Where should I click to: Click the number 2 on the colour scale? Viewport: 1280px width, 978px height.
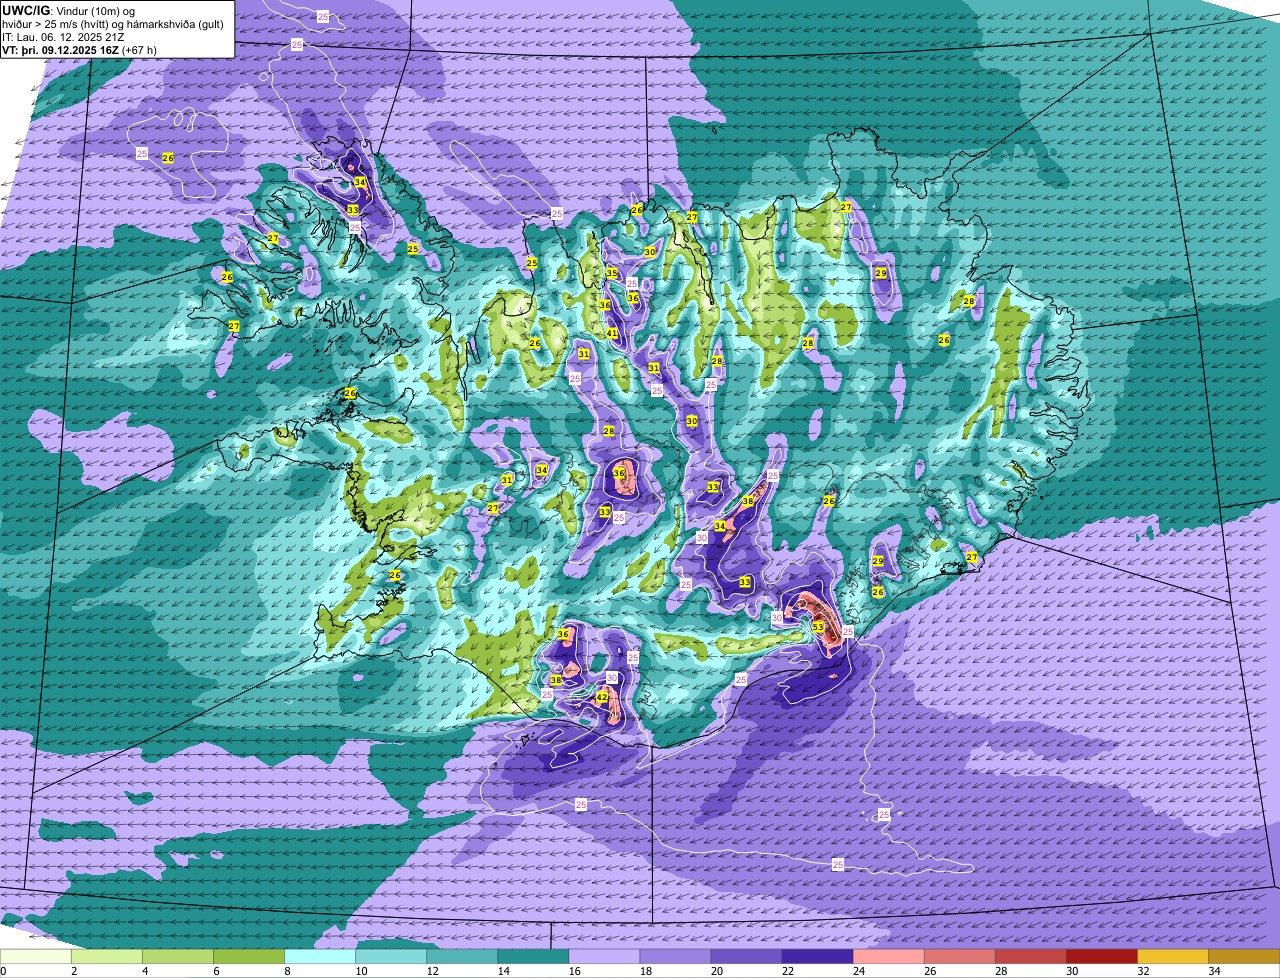[74, 971]
